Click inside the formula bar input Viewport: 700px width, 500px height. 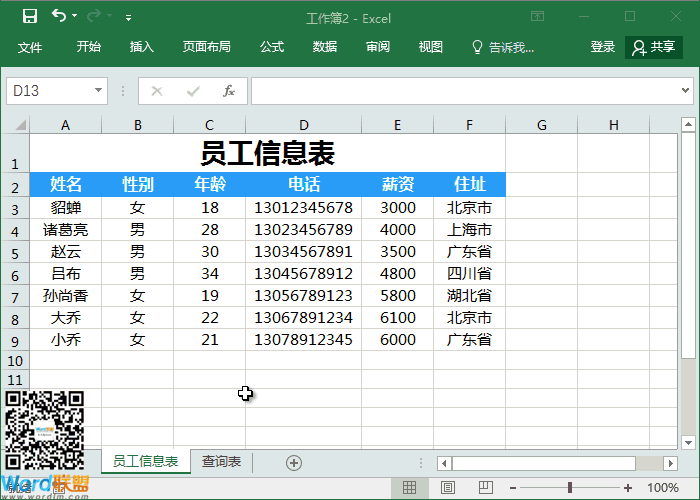click(464, 91)
